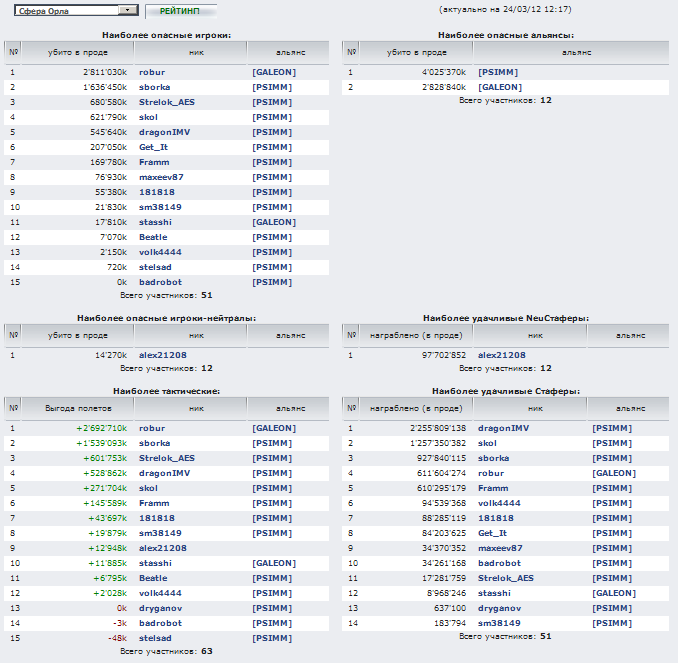678x663 pixels.
Task: Select [GALEON] in Наиболее опасные альянсы table
Action: [499, 87]
